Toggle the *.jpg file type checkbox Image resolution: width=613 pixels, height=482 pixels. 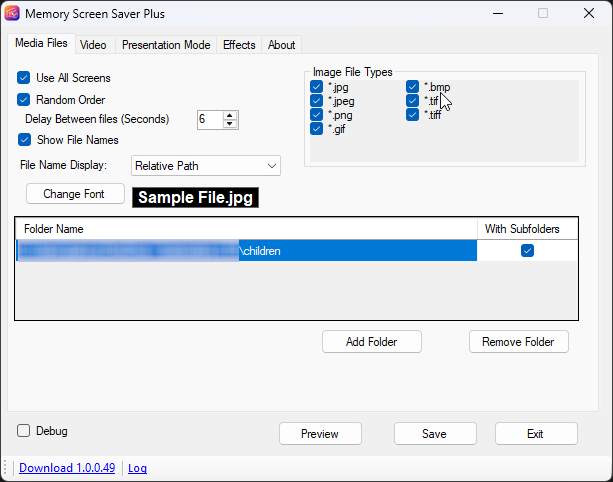tap(316, 87)
